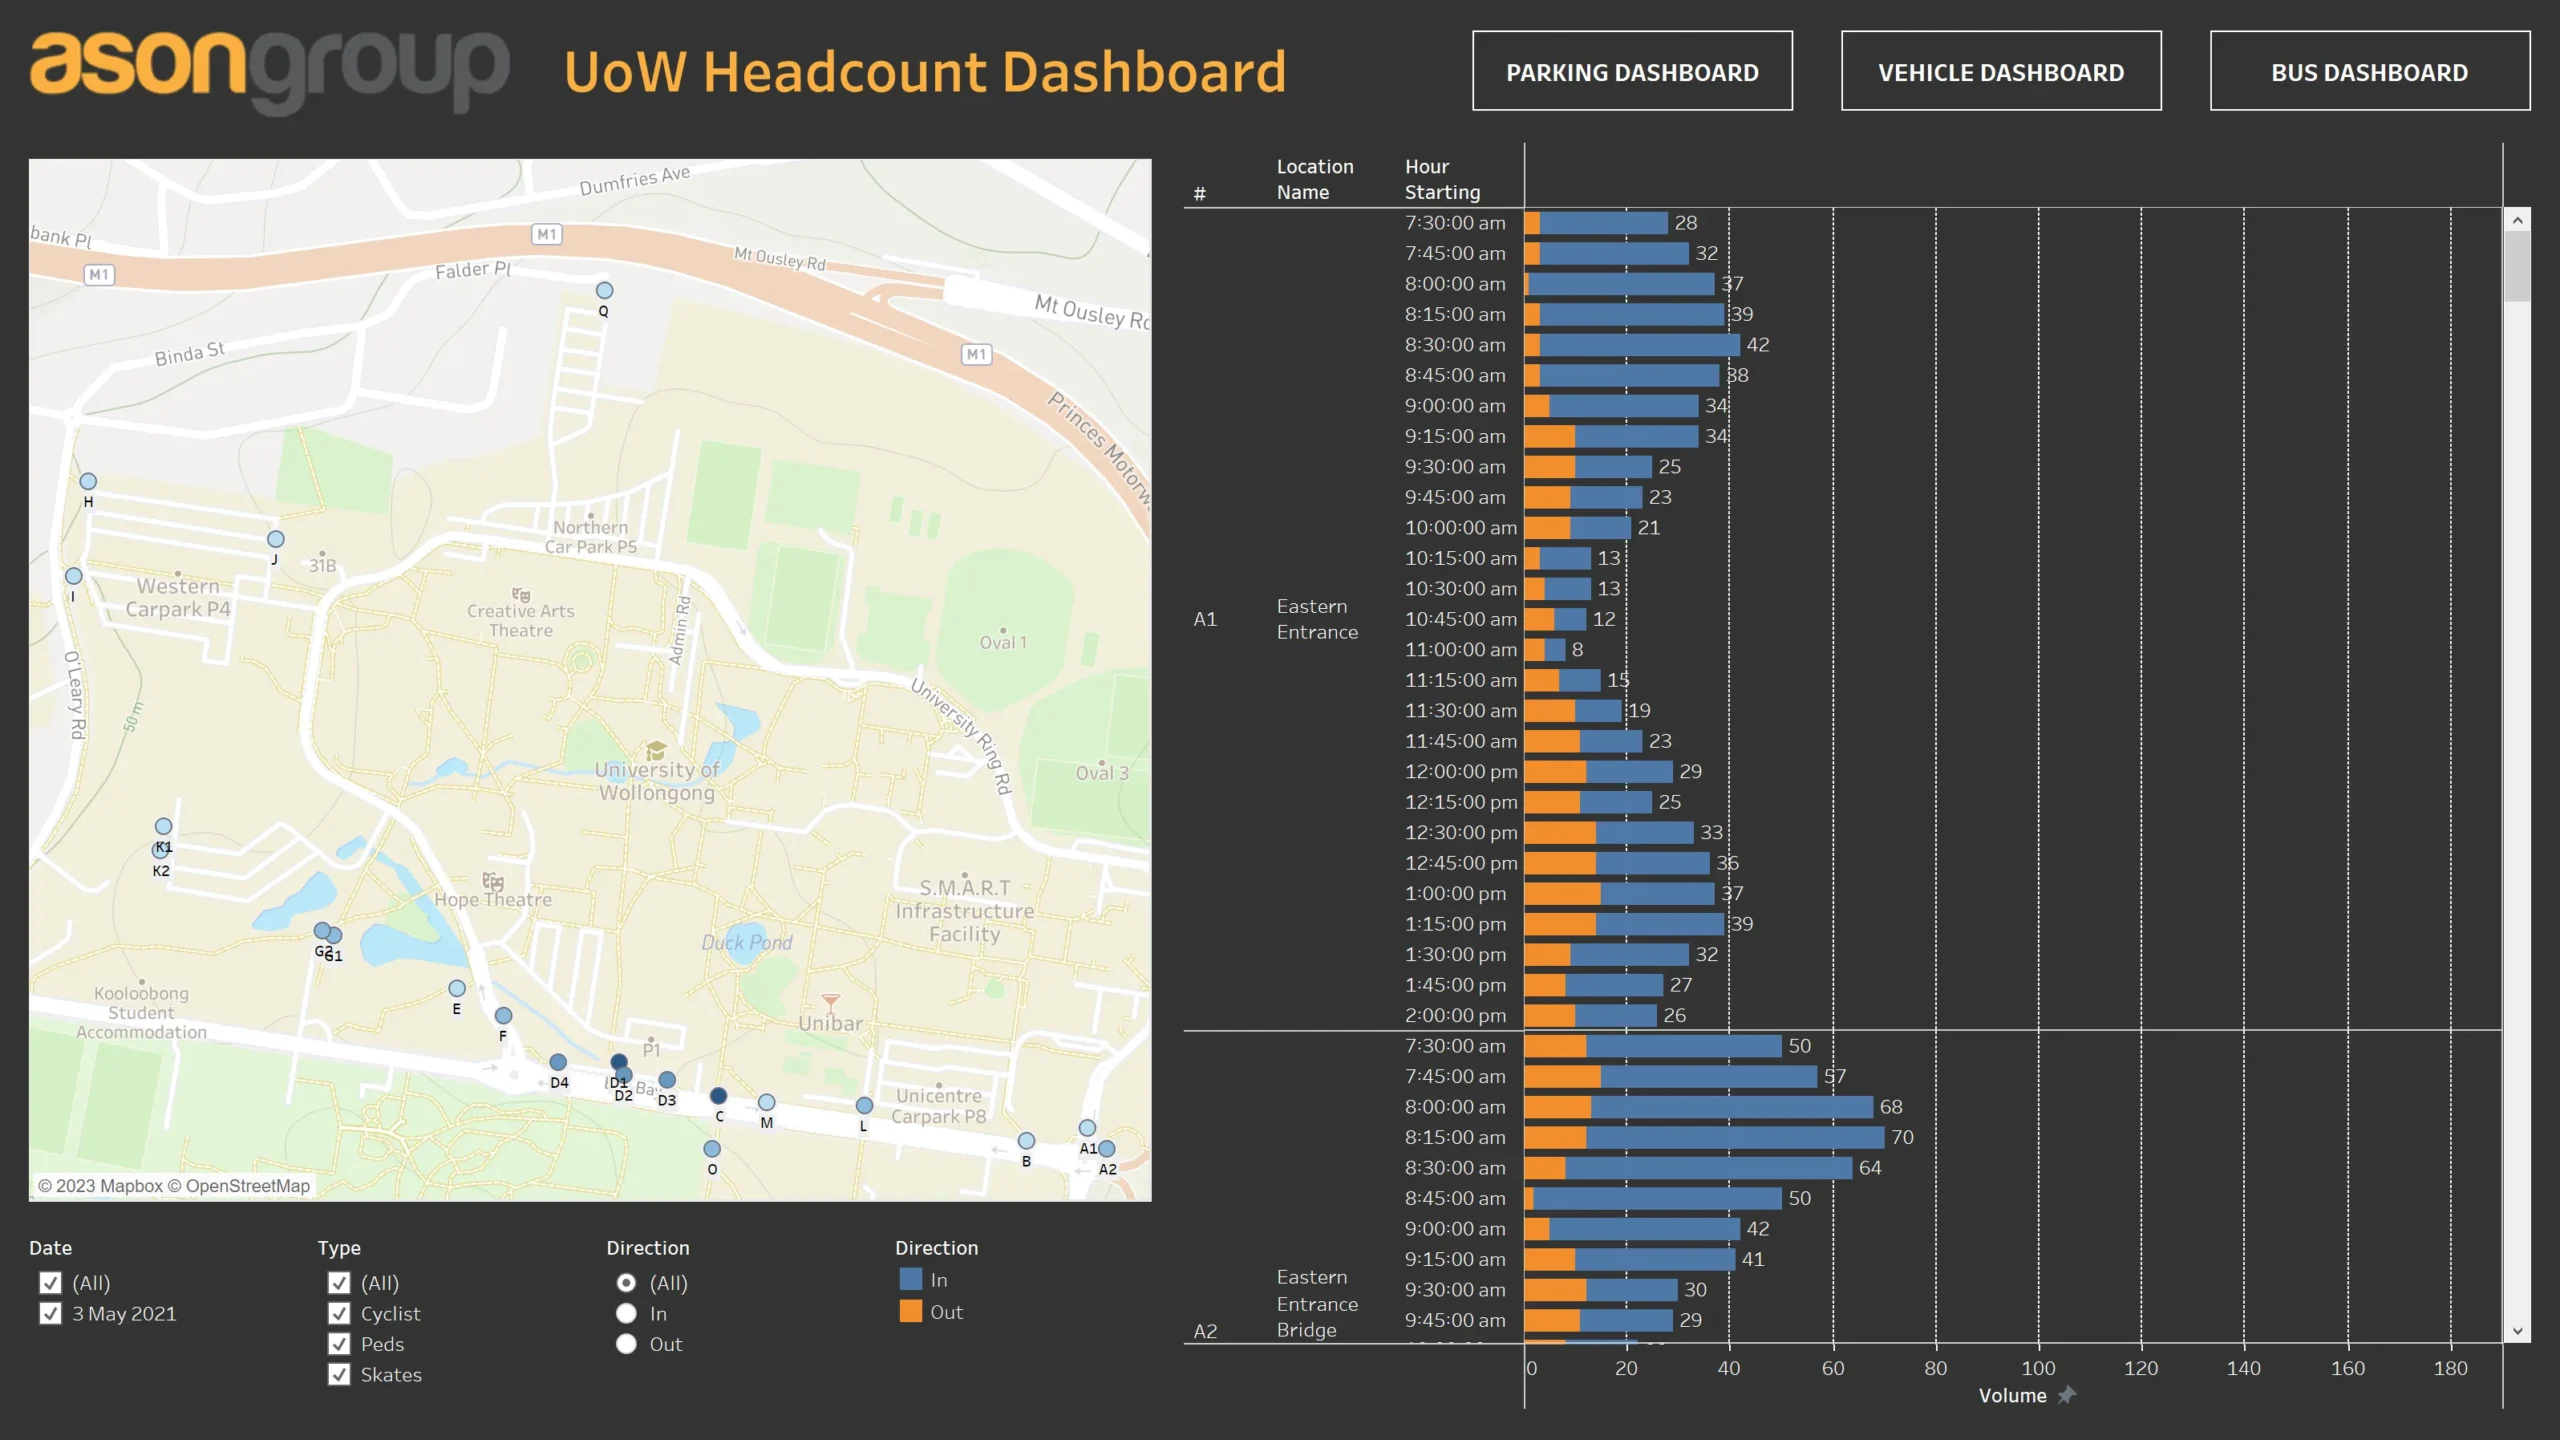Screen dimensions: 2560x1440
Task: Select map marker Q near Northern Car Park
Action: pos(604,290)
